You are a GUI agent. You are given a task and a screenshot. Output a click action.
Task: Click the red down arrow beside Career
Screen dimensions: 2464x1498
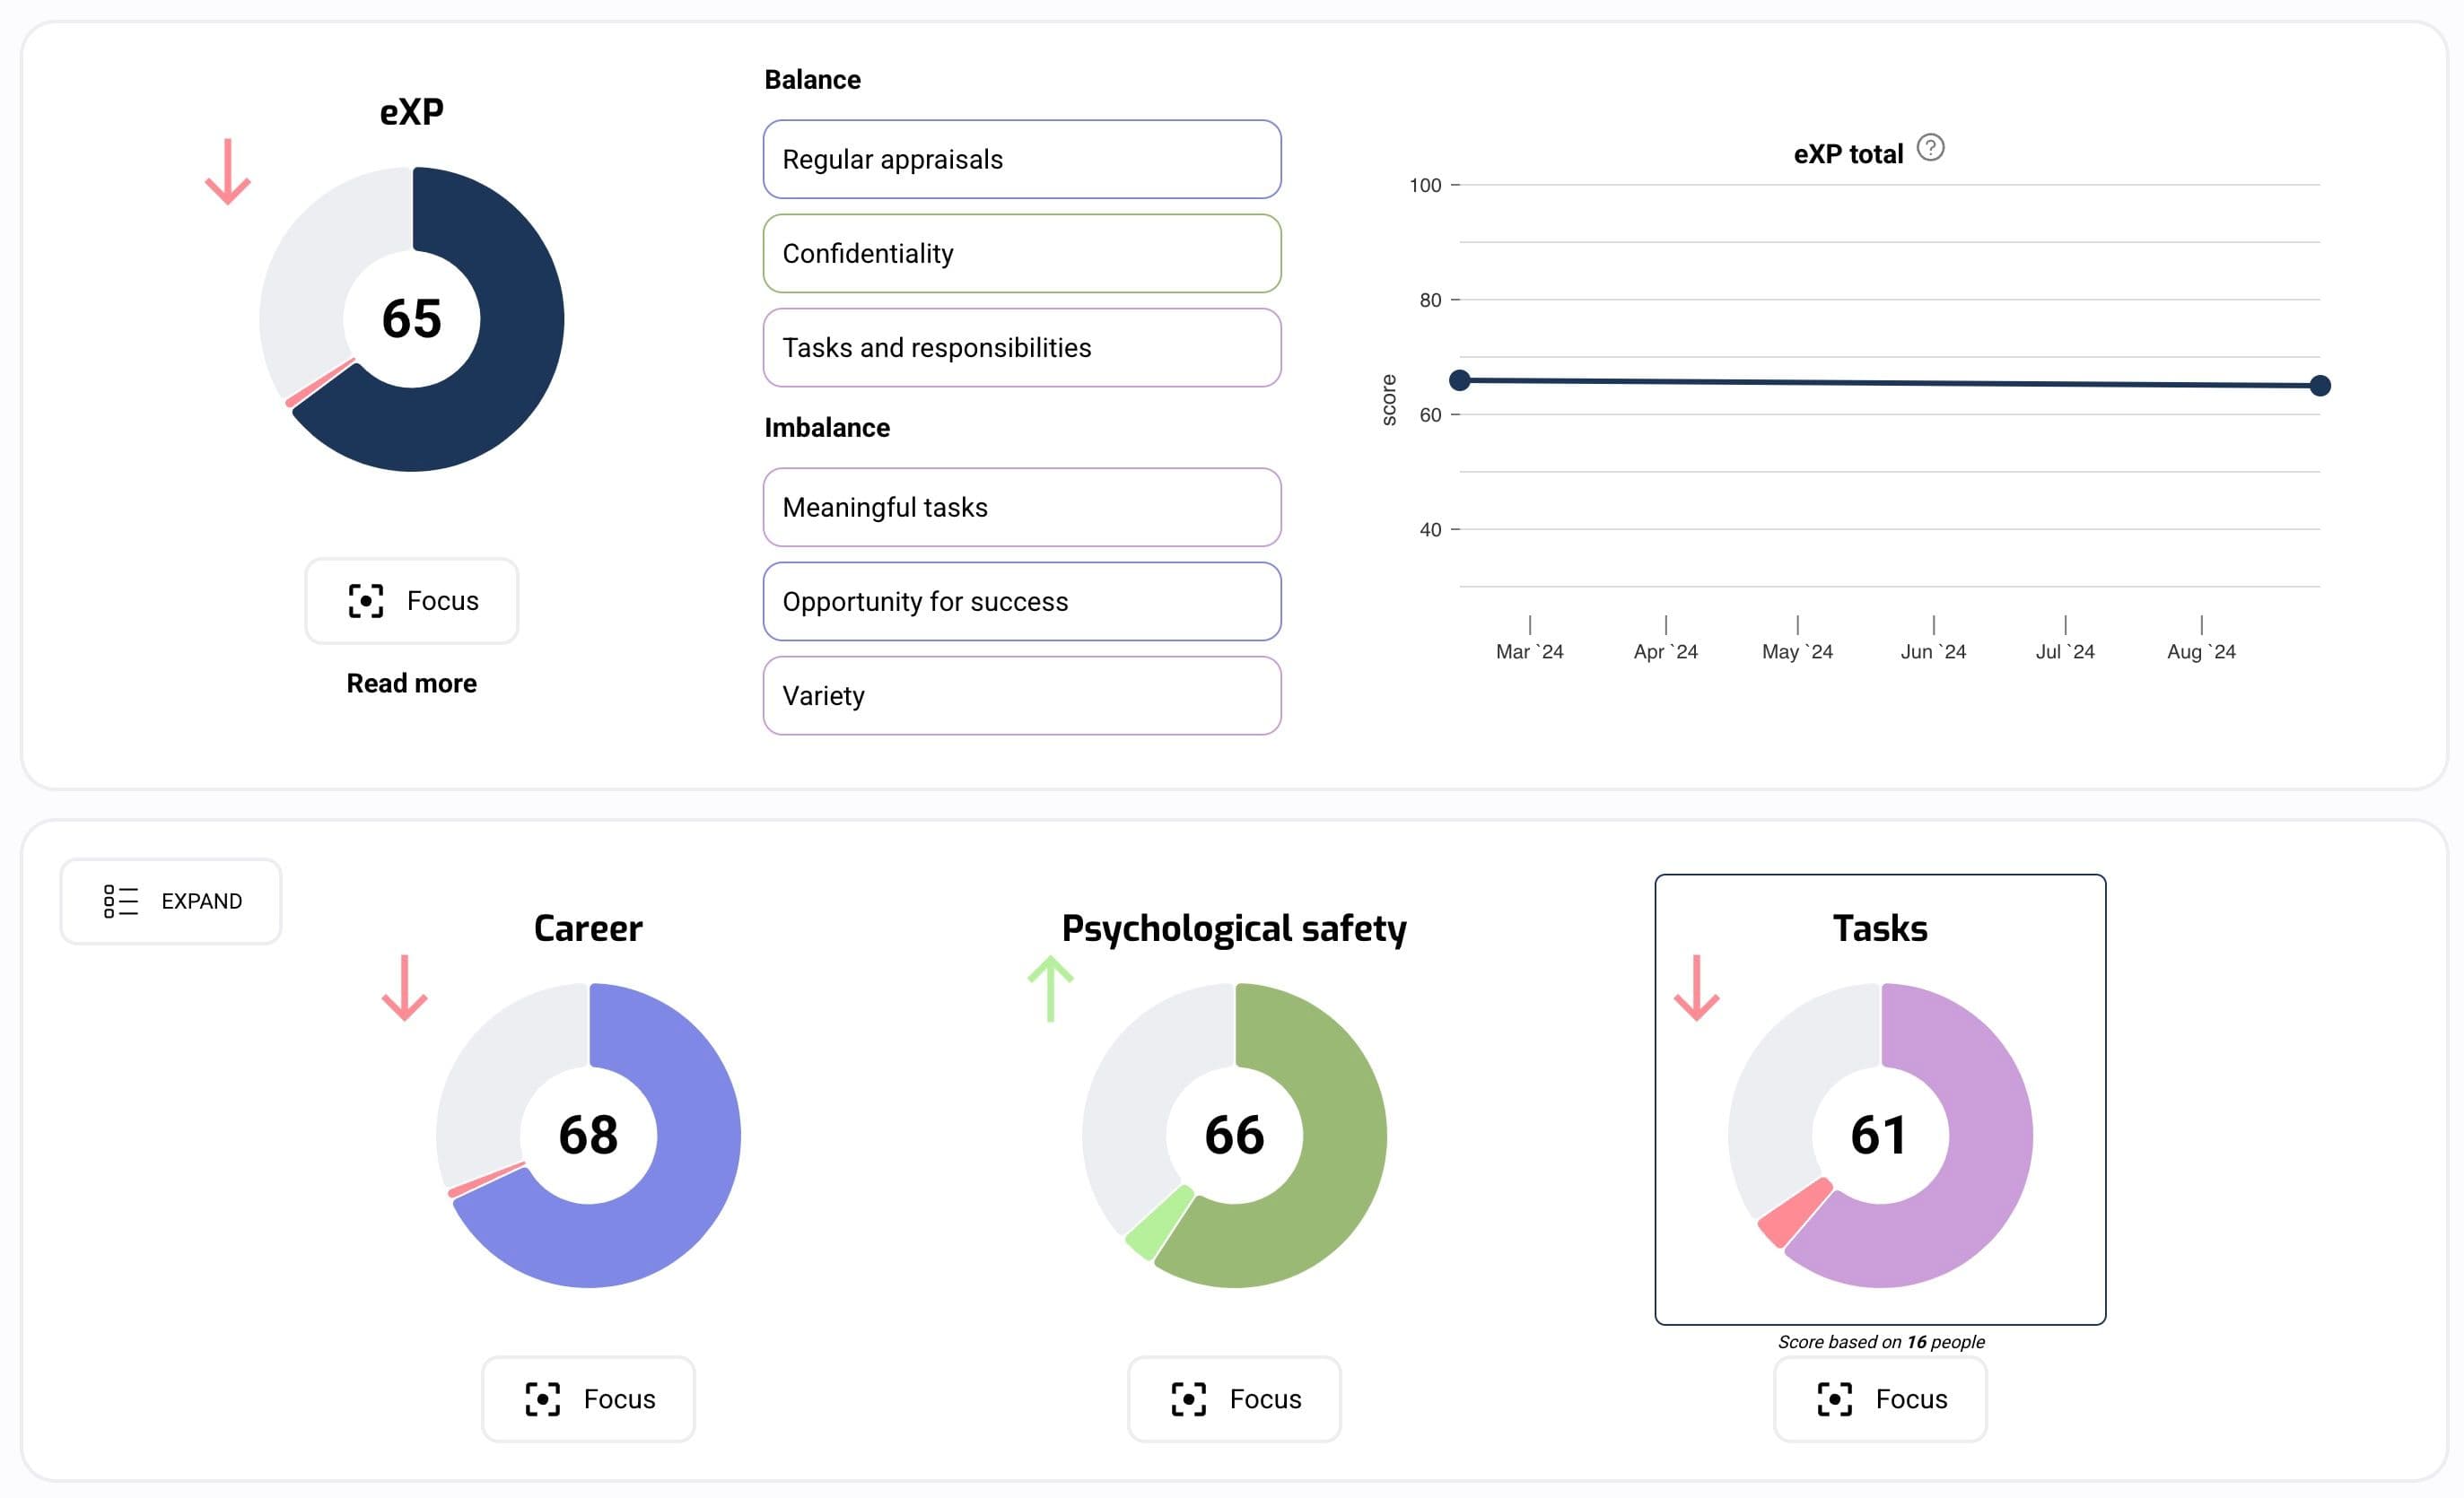[x=405, y=988]
